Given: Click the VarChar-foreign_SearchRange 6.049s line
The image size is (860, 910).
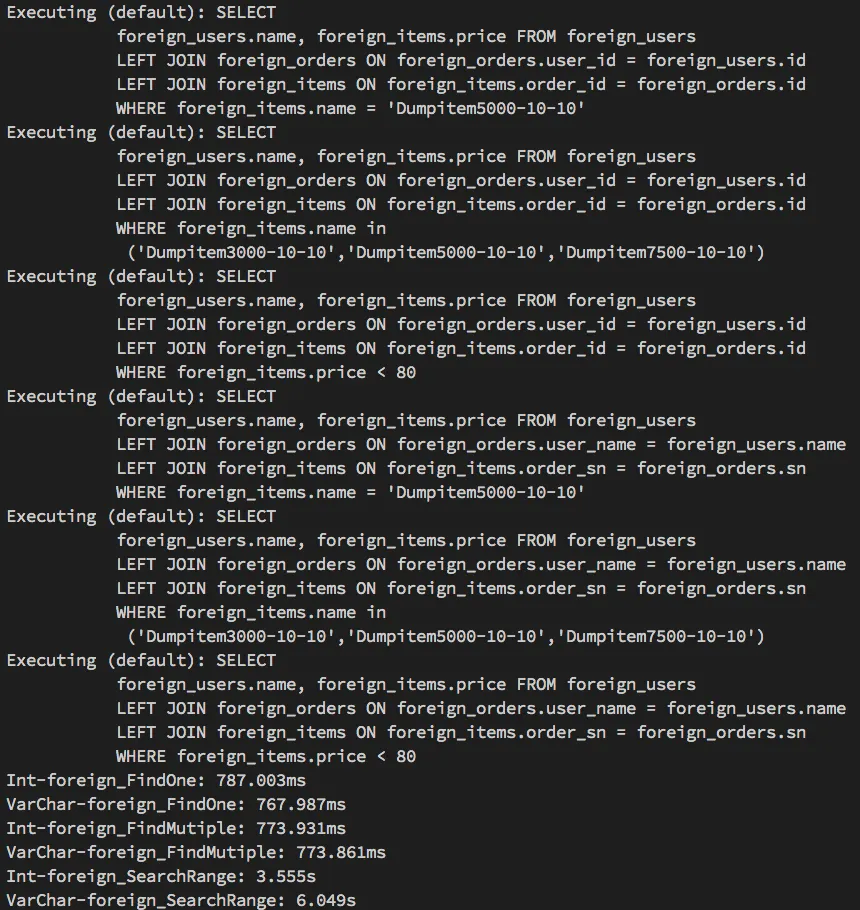Looking at the screenshot, I should click(x=181, y=900).
